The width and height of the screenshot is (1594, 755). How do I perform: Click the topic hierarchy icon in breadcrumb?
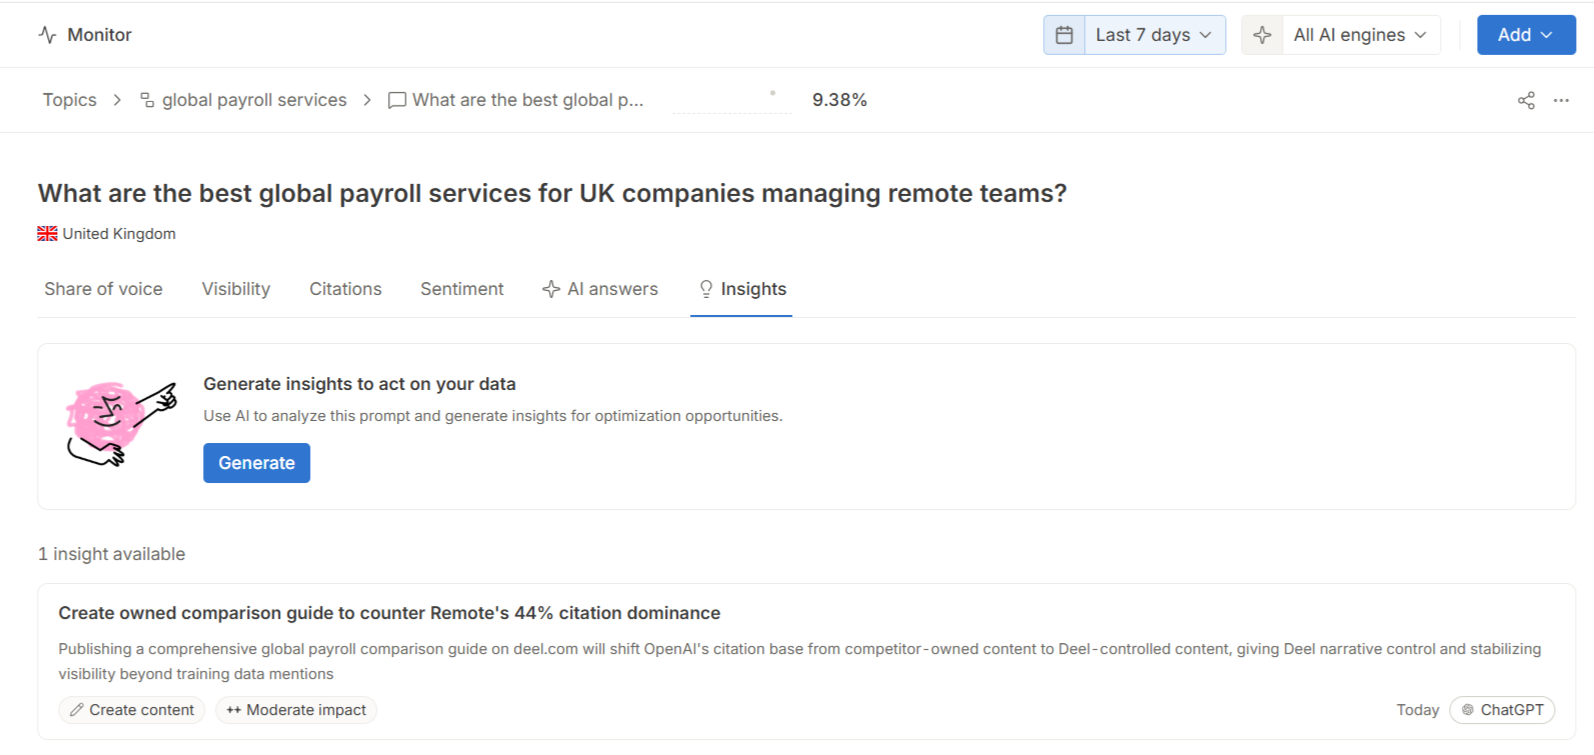coord(147,100)
